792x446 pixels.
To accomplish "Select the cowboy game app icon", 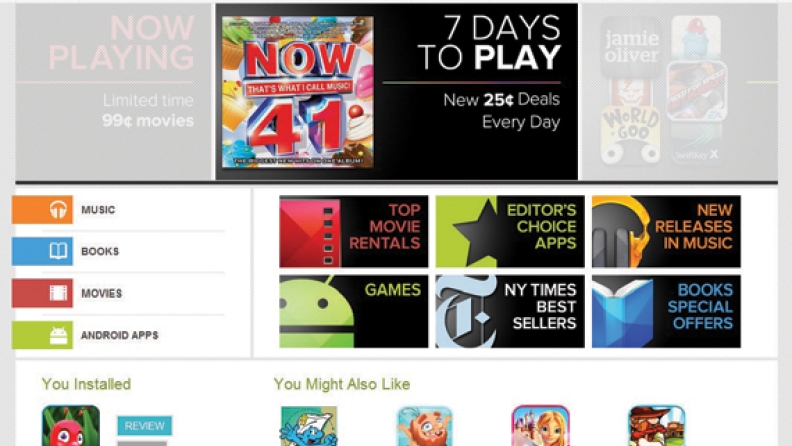I will tap(657, 426).
